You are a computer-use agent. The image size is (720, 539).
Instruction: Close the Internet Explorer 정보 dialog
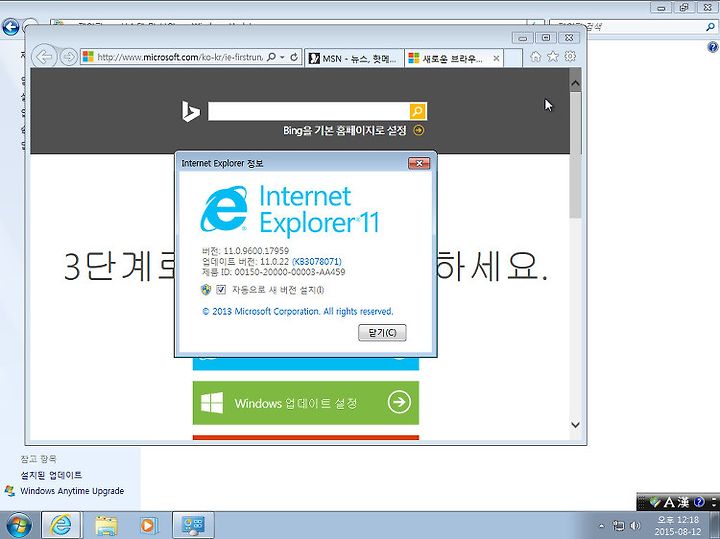coord(419,163)
